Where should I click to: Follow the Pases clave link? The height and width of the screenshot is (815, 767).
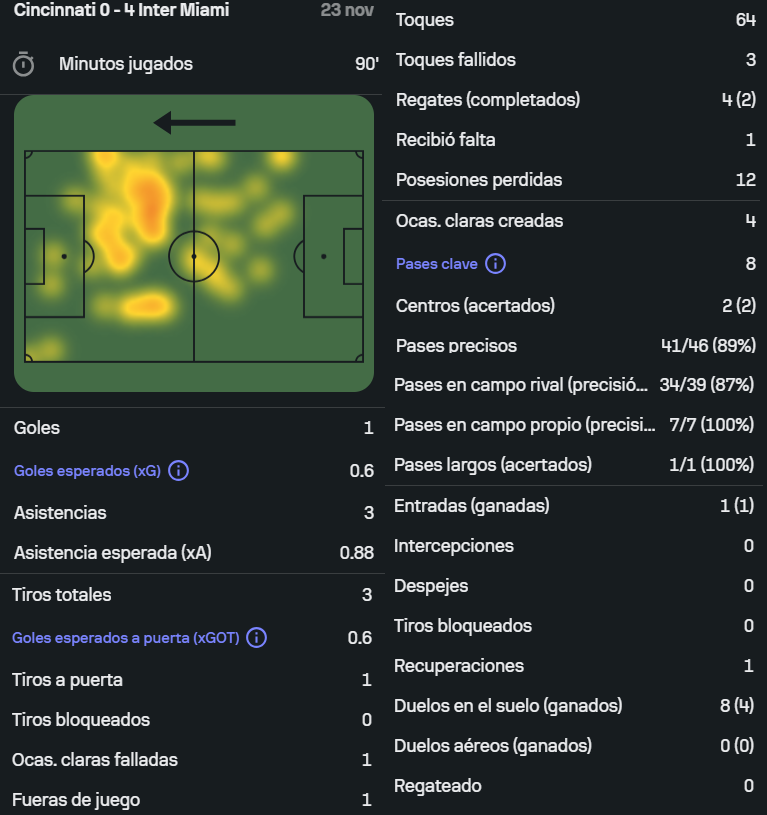(x=438, y=264)
